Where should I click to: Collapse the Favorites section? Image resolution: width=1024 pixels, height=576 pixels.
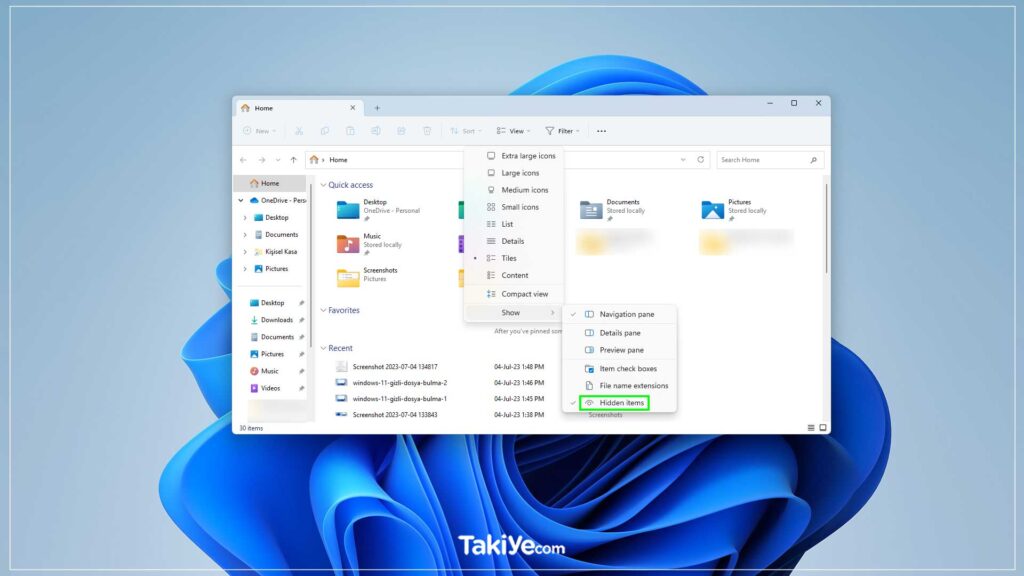(x=323, y=310)
